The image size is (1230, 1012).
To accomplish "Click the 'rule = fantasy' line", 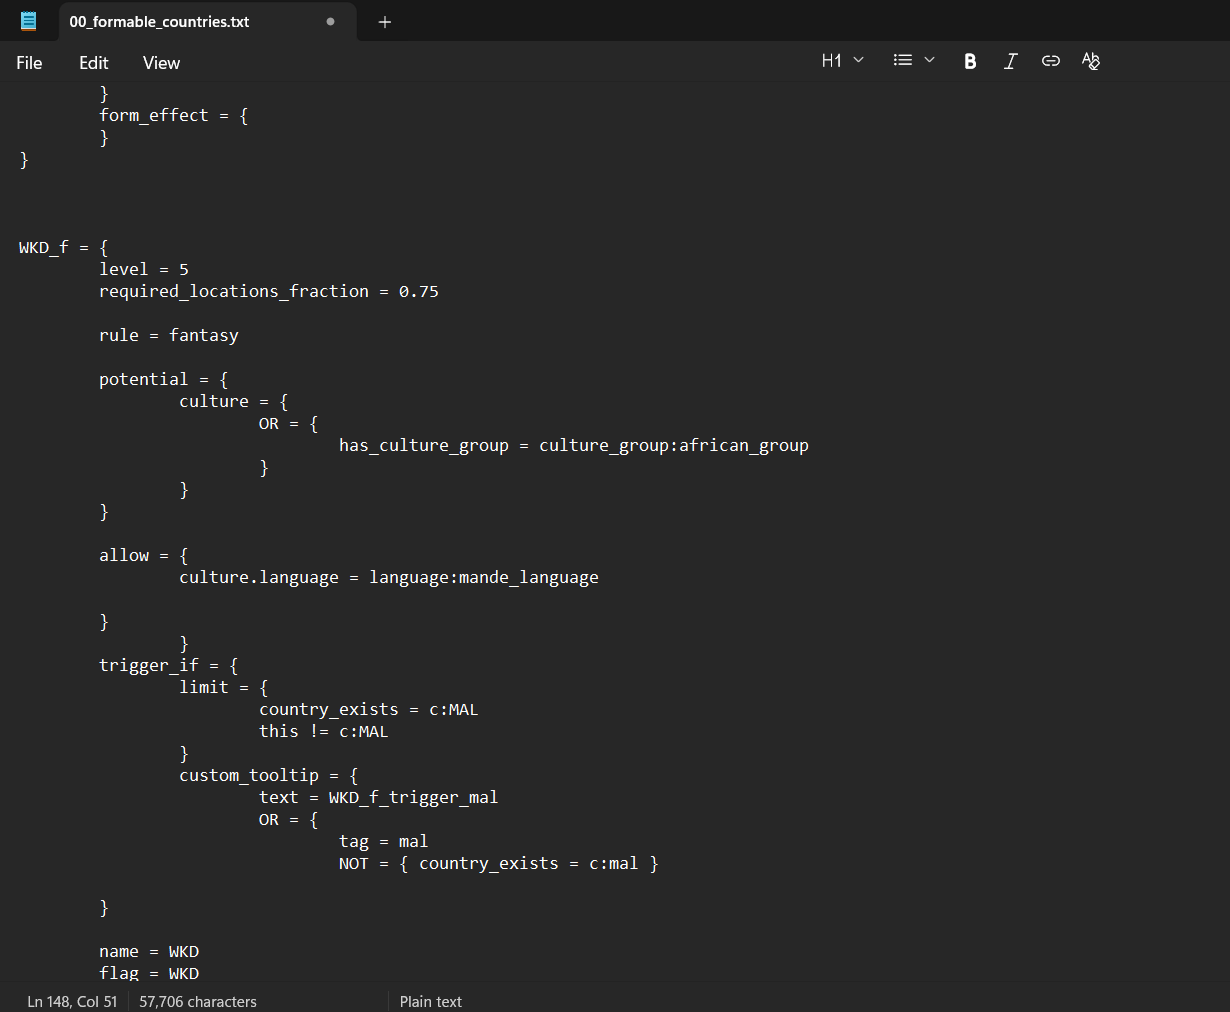I will coord(169,335).
